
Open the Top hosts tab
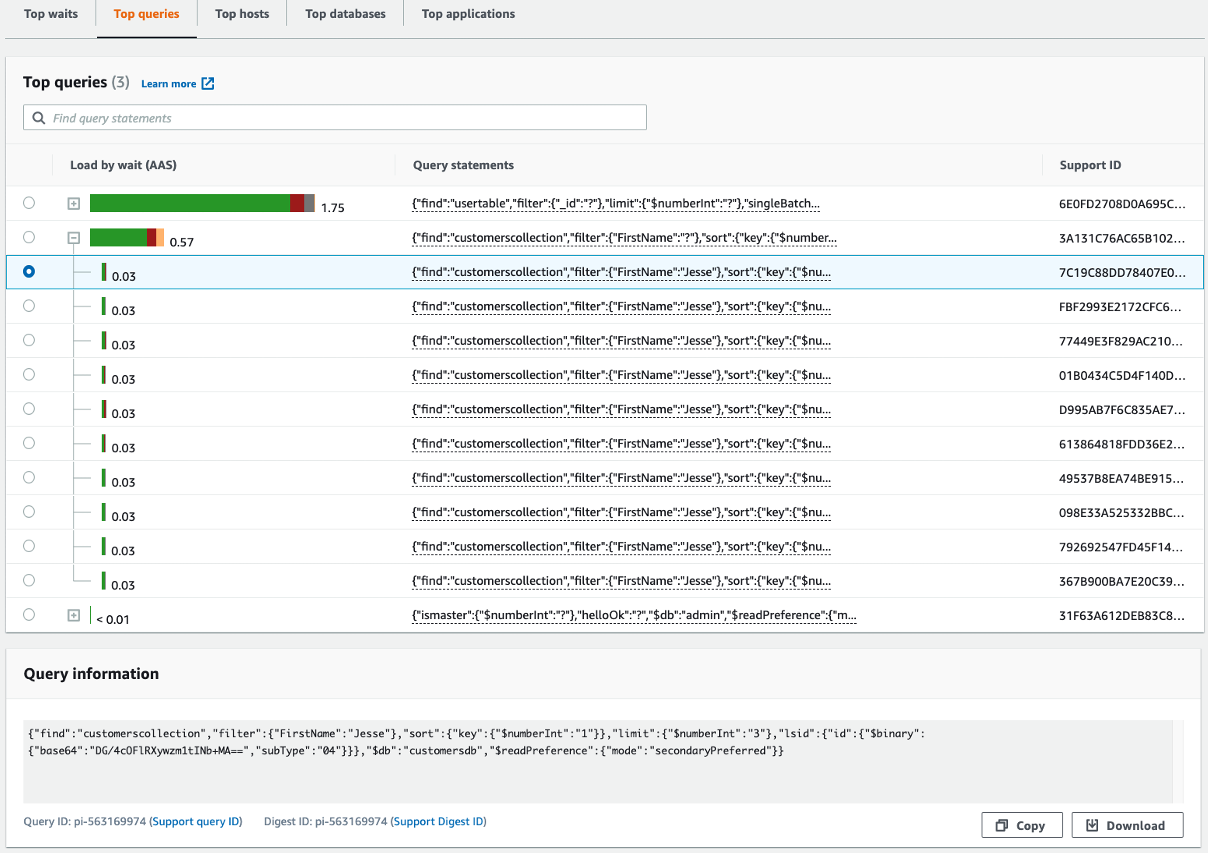pos(241,14)
